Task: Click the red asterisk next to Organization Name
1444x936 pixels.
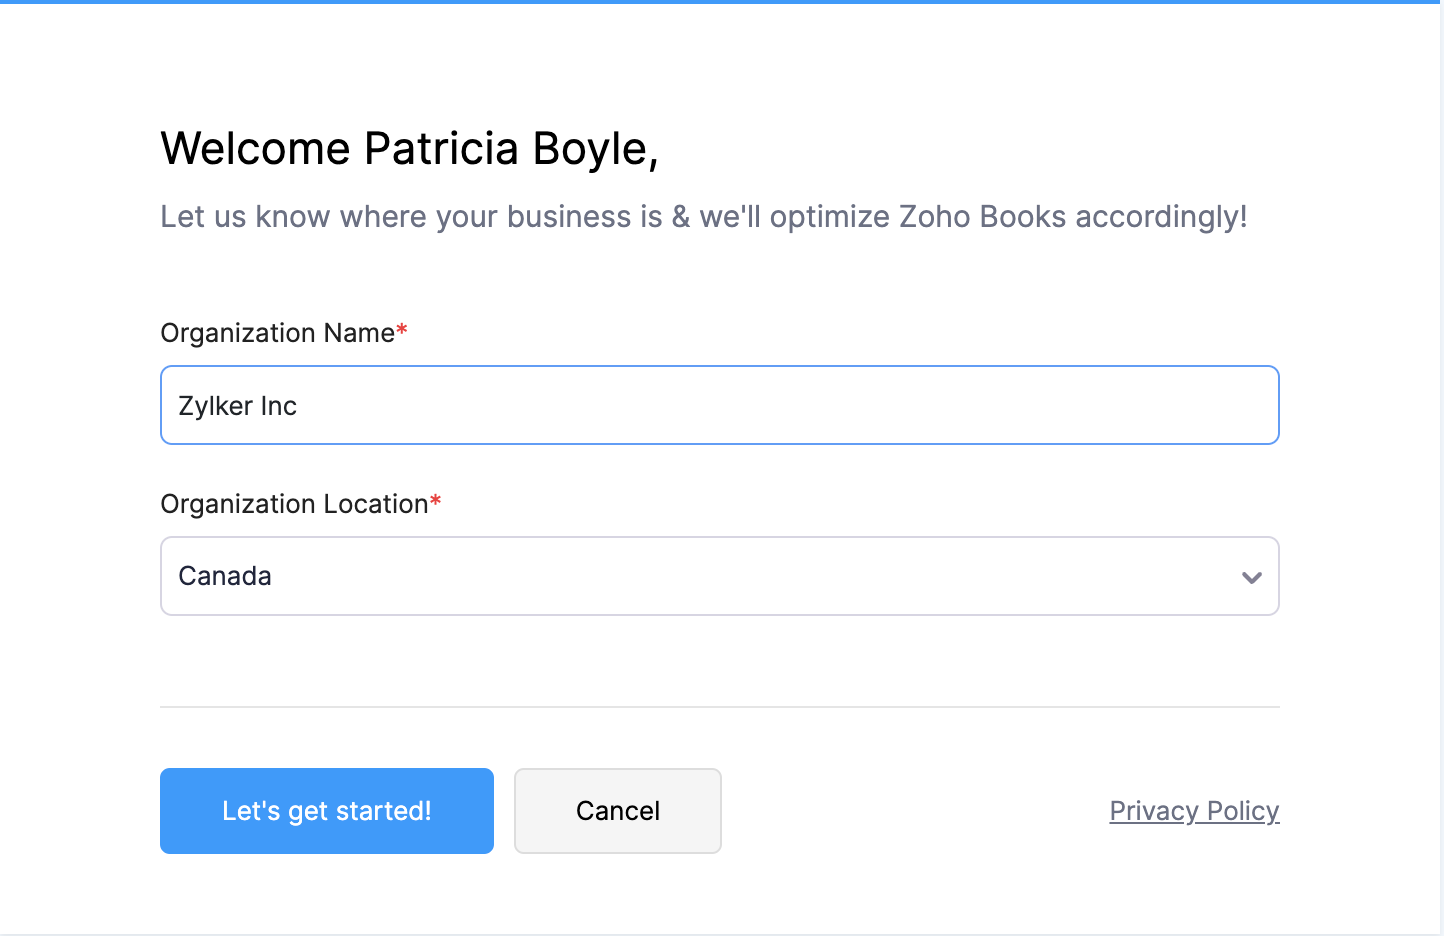Action: pos(402,329)
